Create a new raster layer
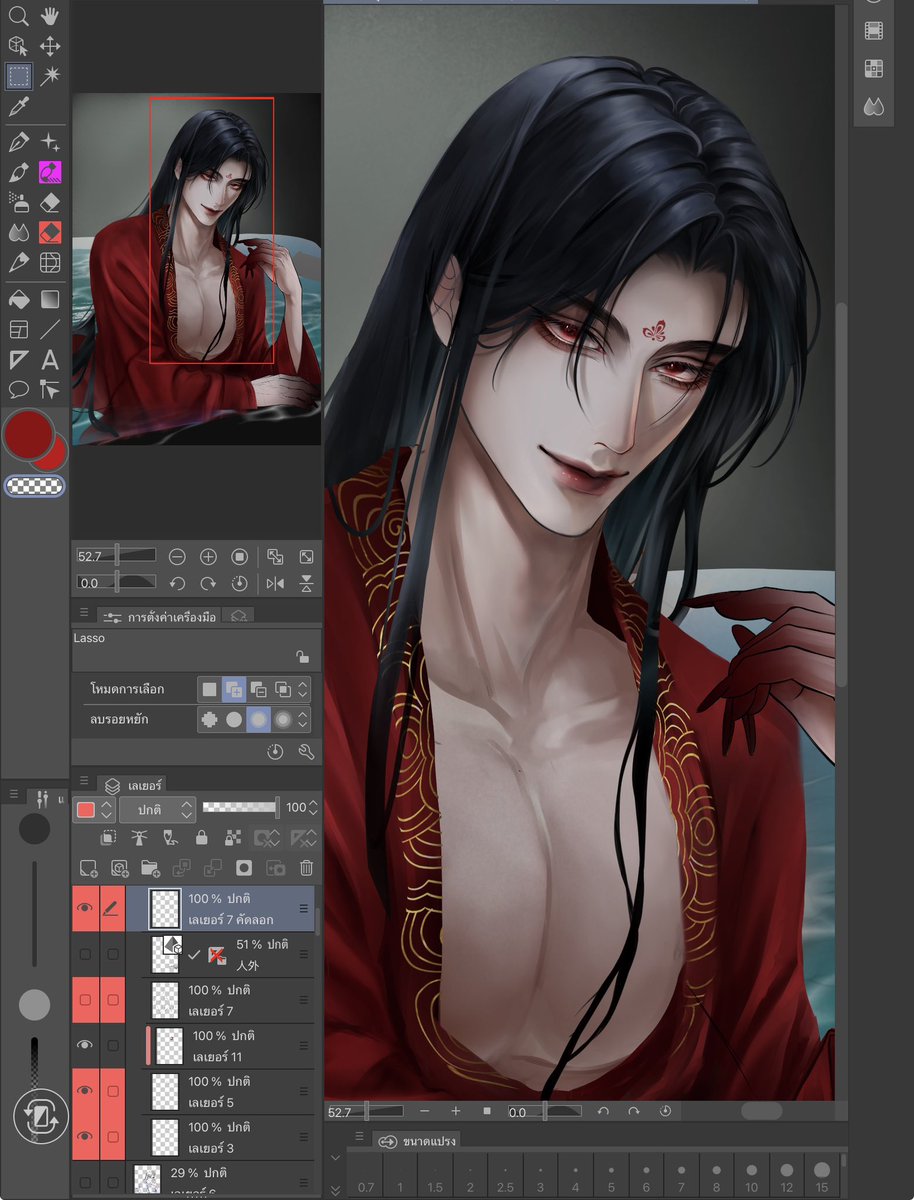This screenshot has height=1200, width=914. [88, 869]
